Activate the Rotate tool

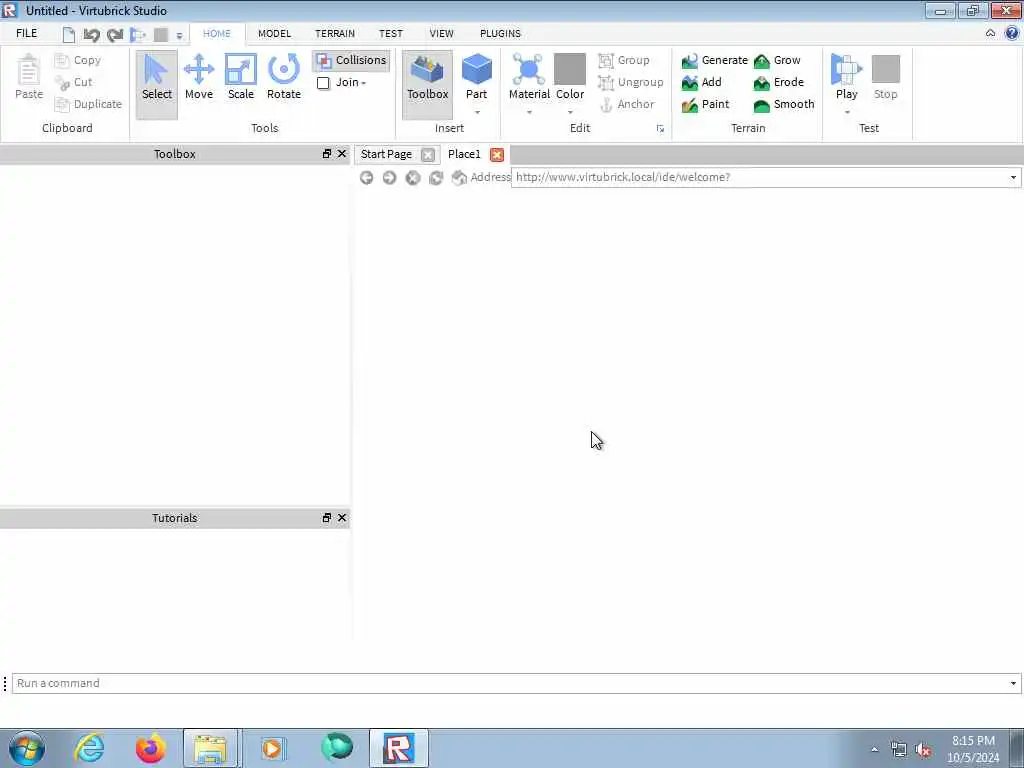(x=283, y=77)
